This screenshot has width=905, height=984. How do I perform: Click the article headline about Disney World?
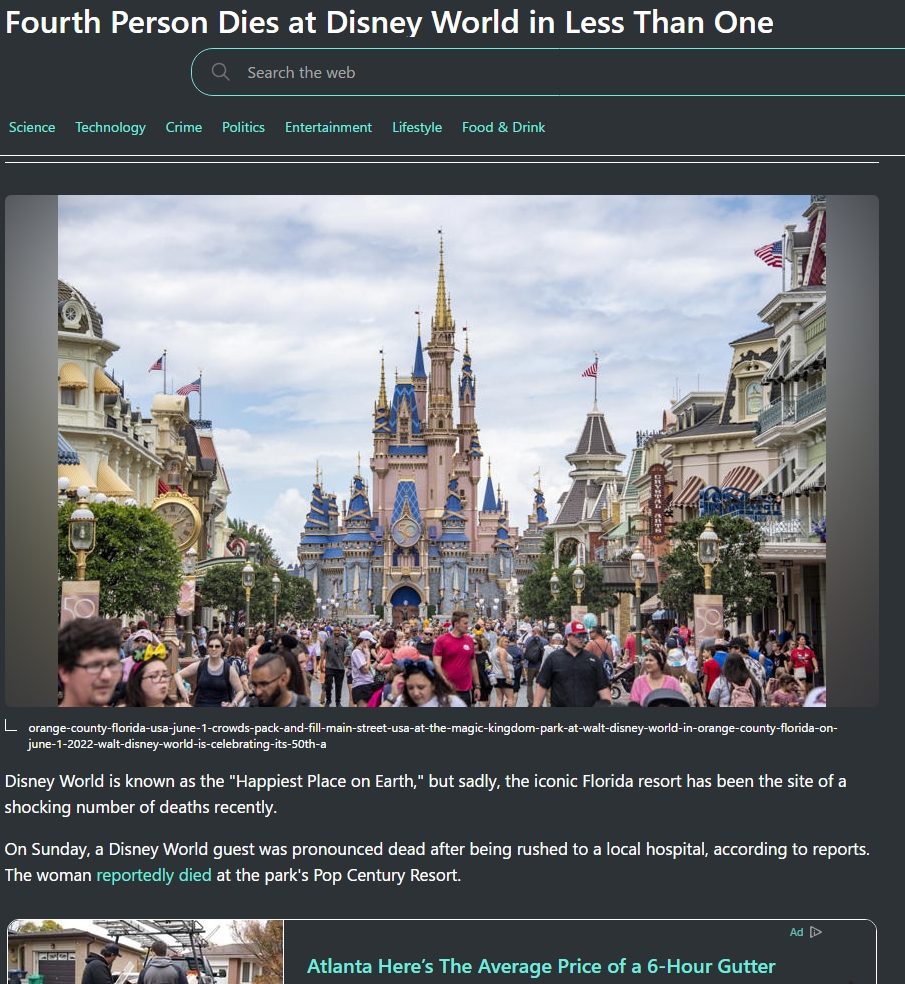(389, 22)
